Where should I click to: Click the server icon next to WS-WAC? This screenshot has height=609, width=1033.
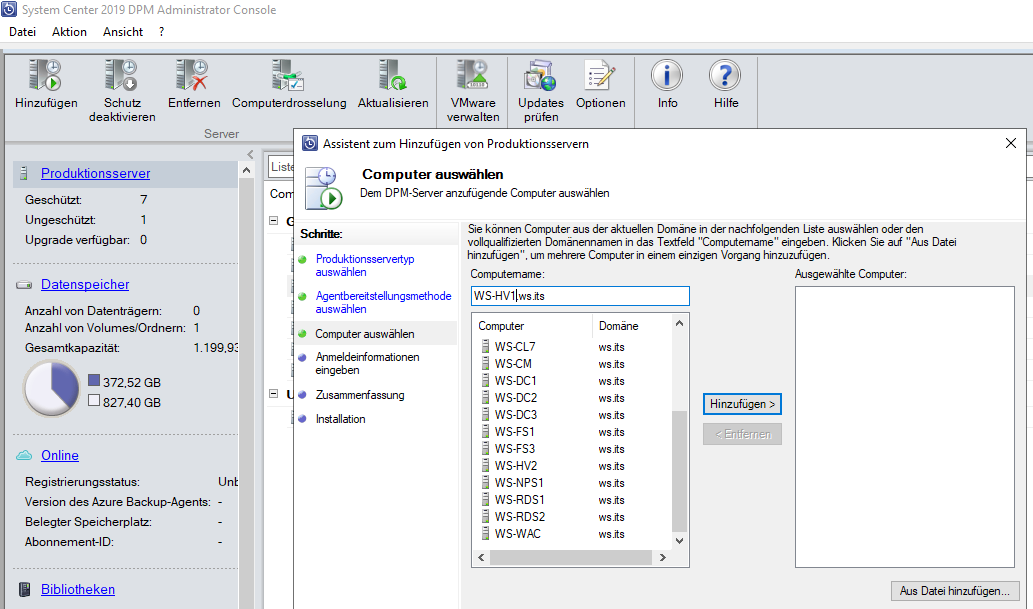pyautogui.click(x=486, y=533)
